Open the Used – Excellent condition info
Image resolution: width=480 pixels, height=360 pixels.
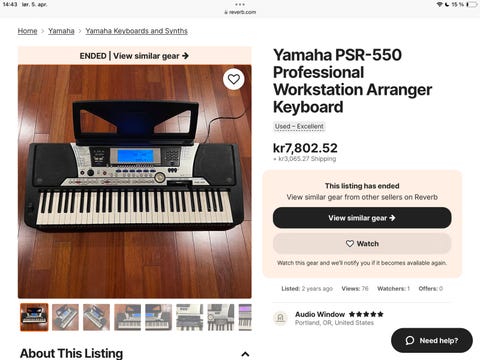299,126
